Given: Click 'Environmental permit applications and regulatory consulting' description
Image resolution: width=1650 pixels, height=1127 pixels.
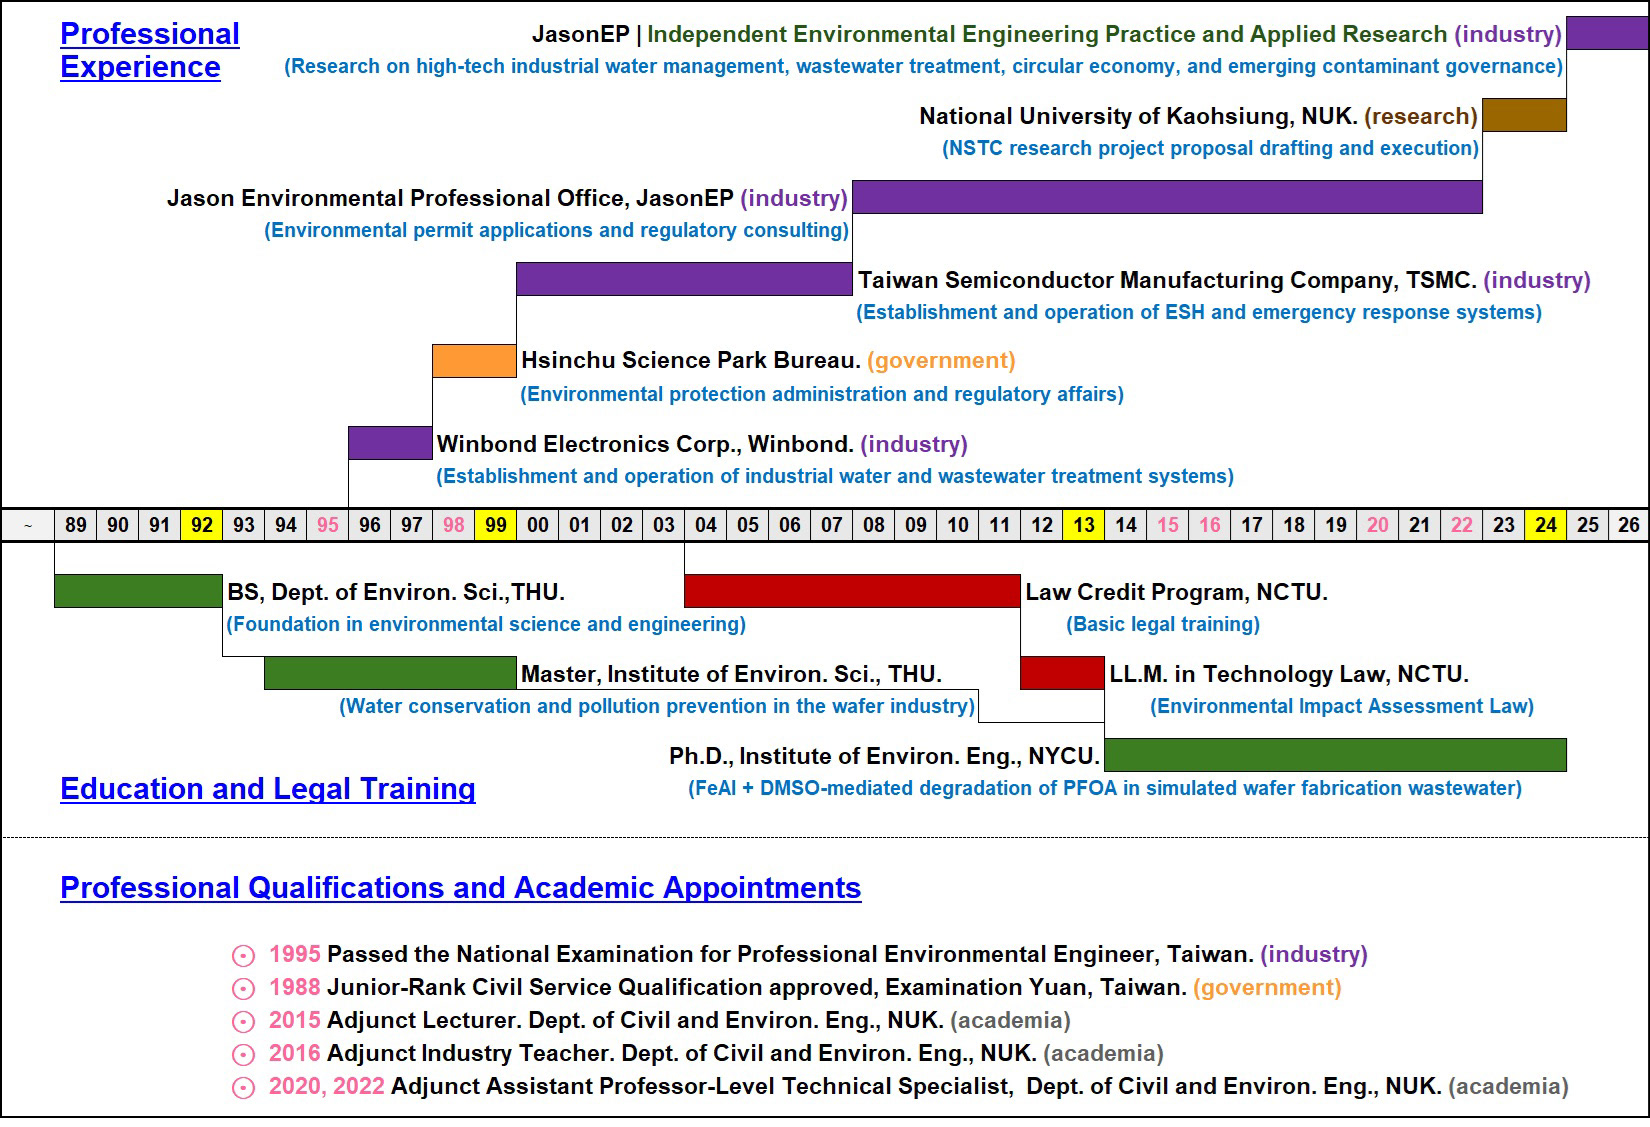Looking at the screenshot, I should (x=556, y=230).
